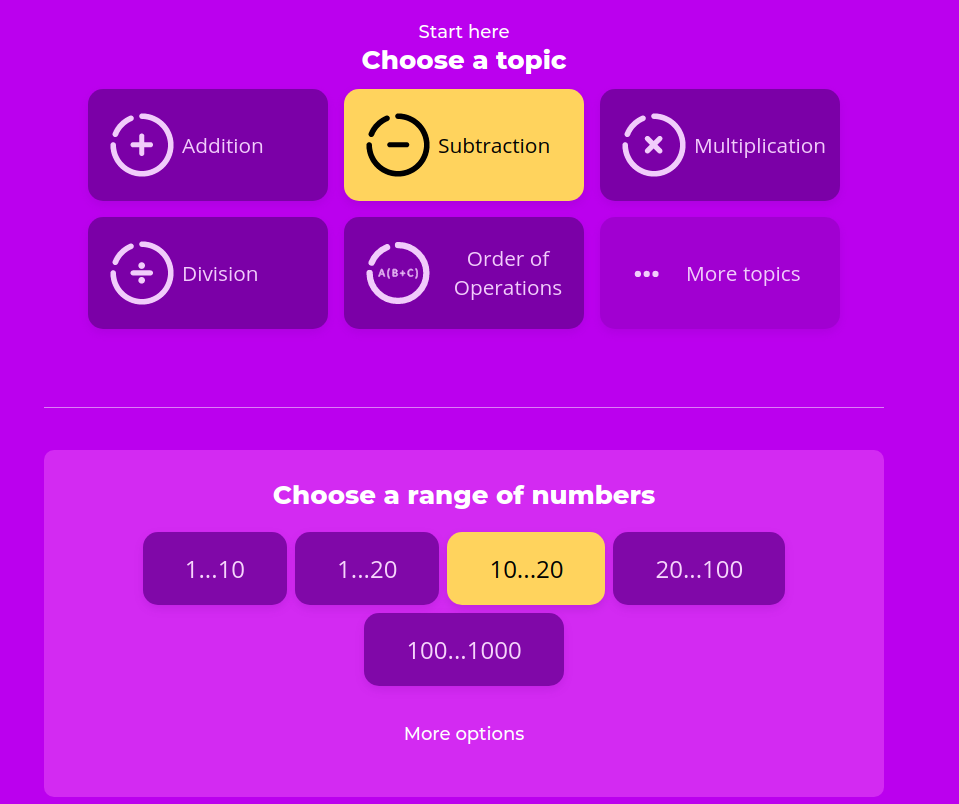959x804 pixels.
Task: Click the A(B+C) Order of Operations icon
Action: 397,272
